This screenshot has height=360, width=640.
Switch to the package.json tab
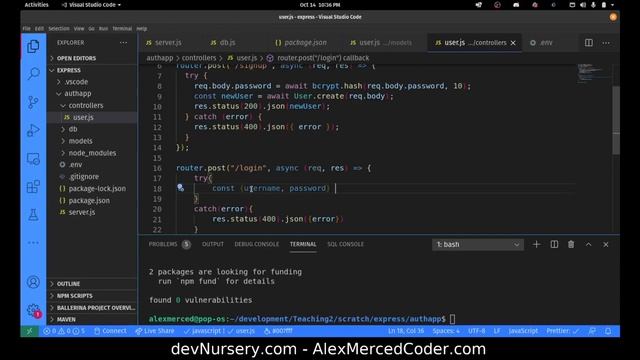[301, 42]
